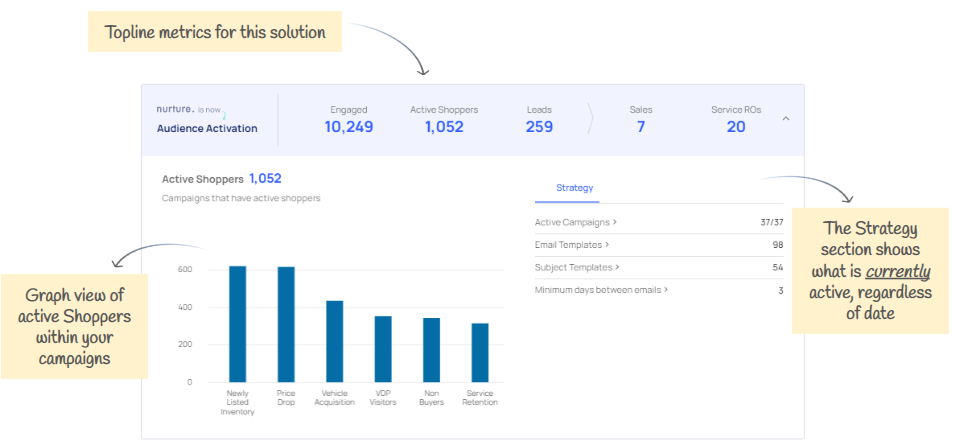Open the Active Campaigns link
Viewport: 961px width, 447px height.
575,222
